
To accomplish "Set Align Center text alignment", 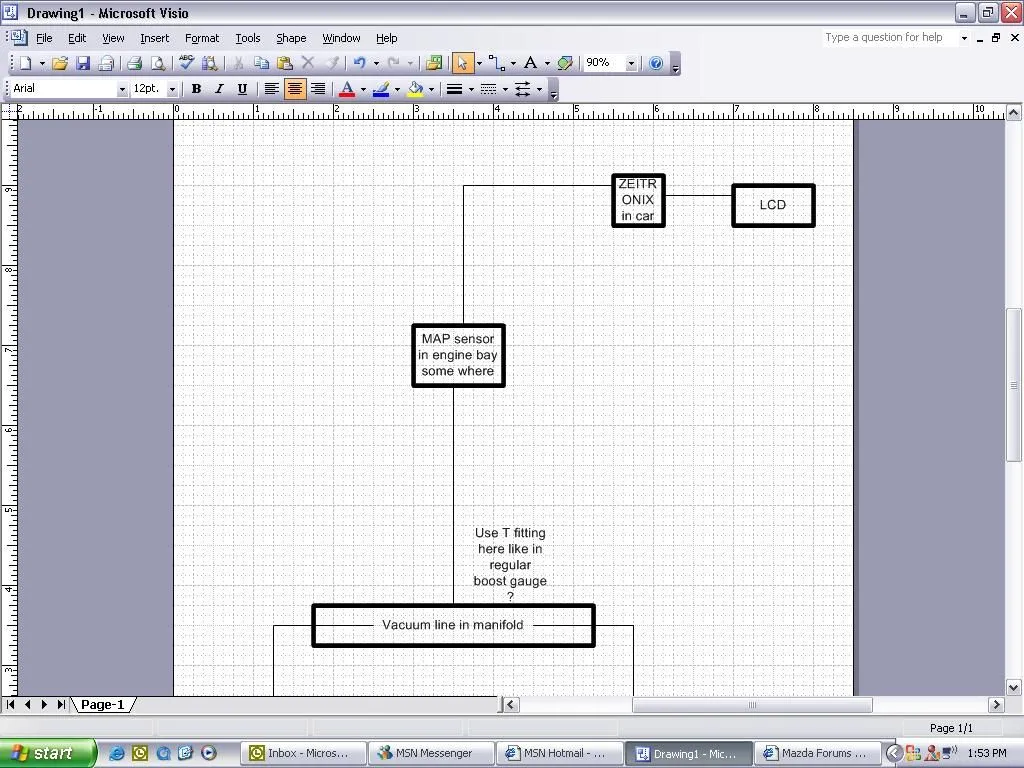I will tap(295, 89).
